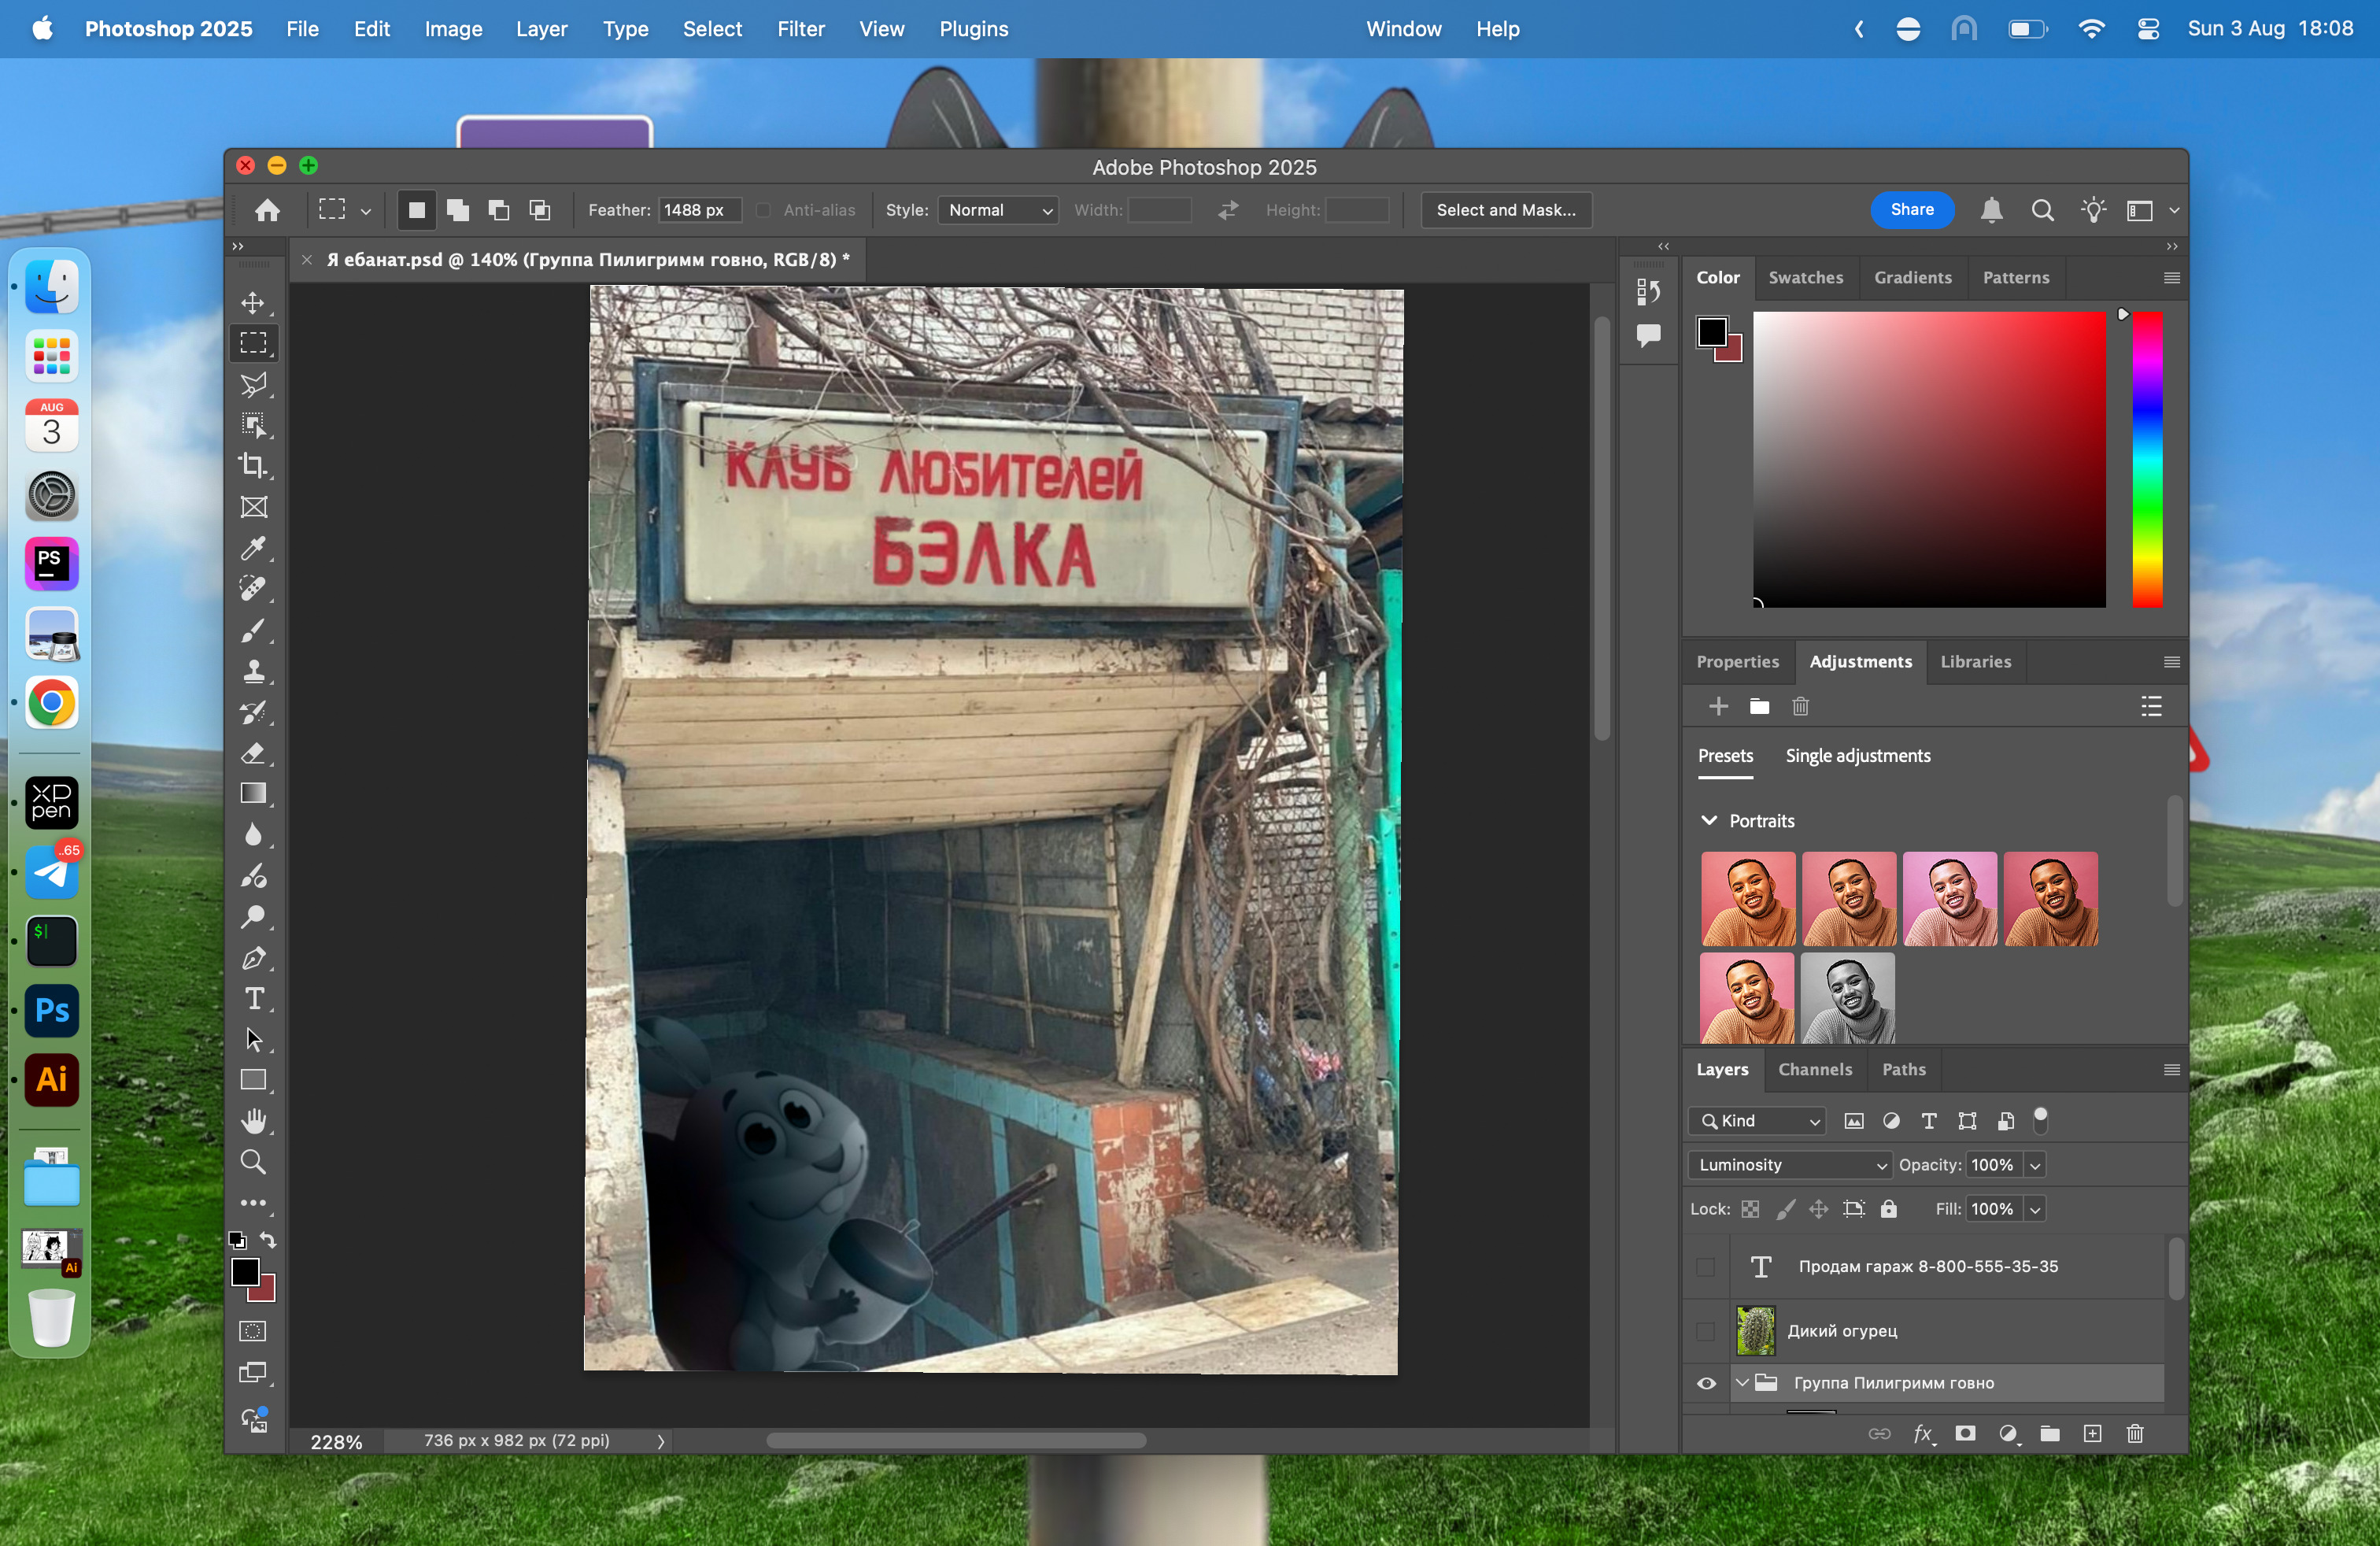The image size is (2380, 1546).
Task: Select the Rectangle shape tool
Action: point(253,1081)
